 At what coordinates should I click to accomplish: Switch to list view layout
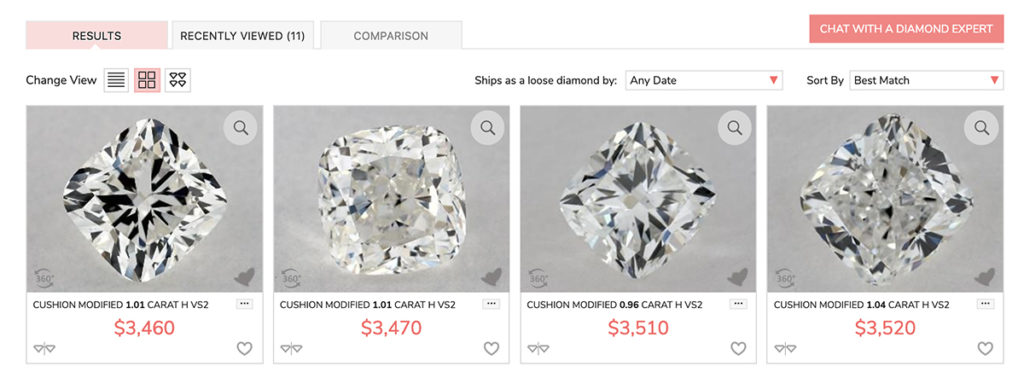tap(116, 80)
